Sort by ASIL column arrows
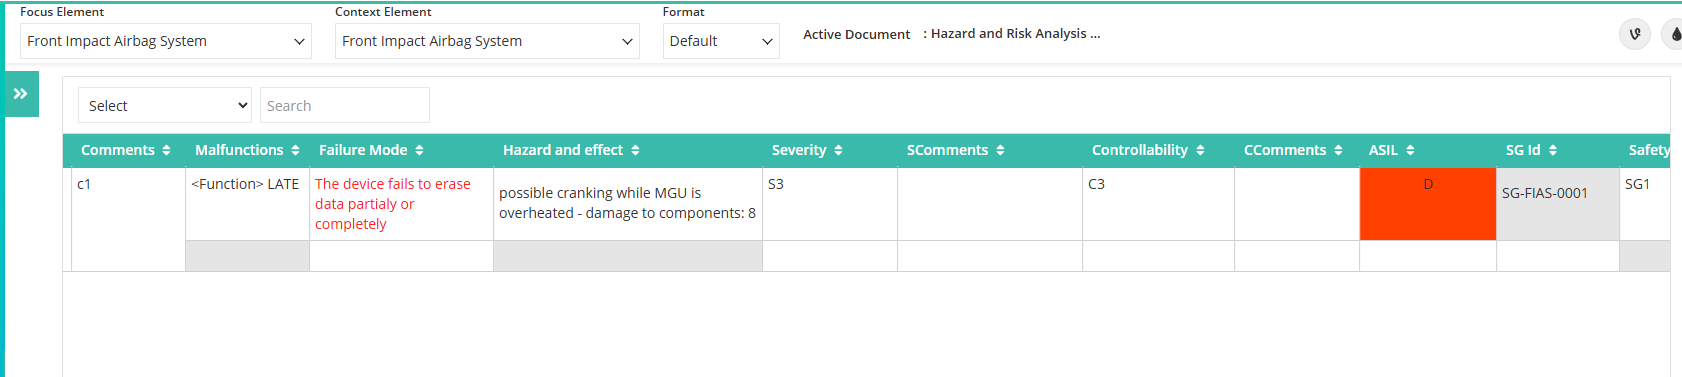The image size is (1682, 377). click(1410, 150)
